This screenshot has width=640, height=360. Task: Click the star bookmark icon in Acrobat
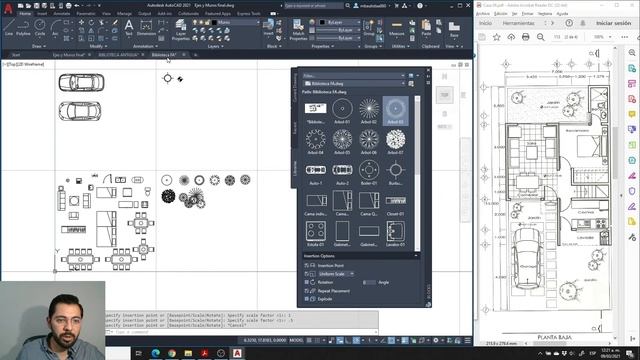coord(496,37)
